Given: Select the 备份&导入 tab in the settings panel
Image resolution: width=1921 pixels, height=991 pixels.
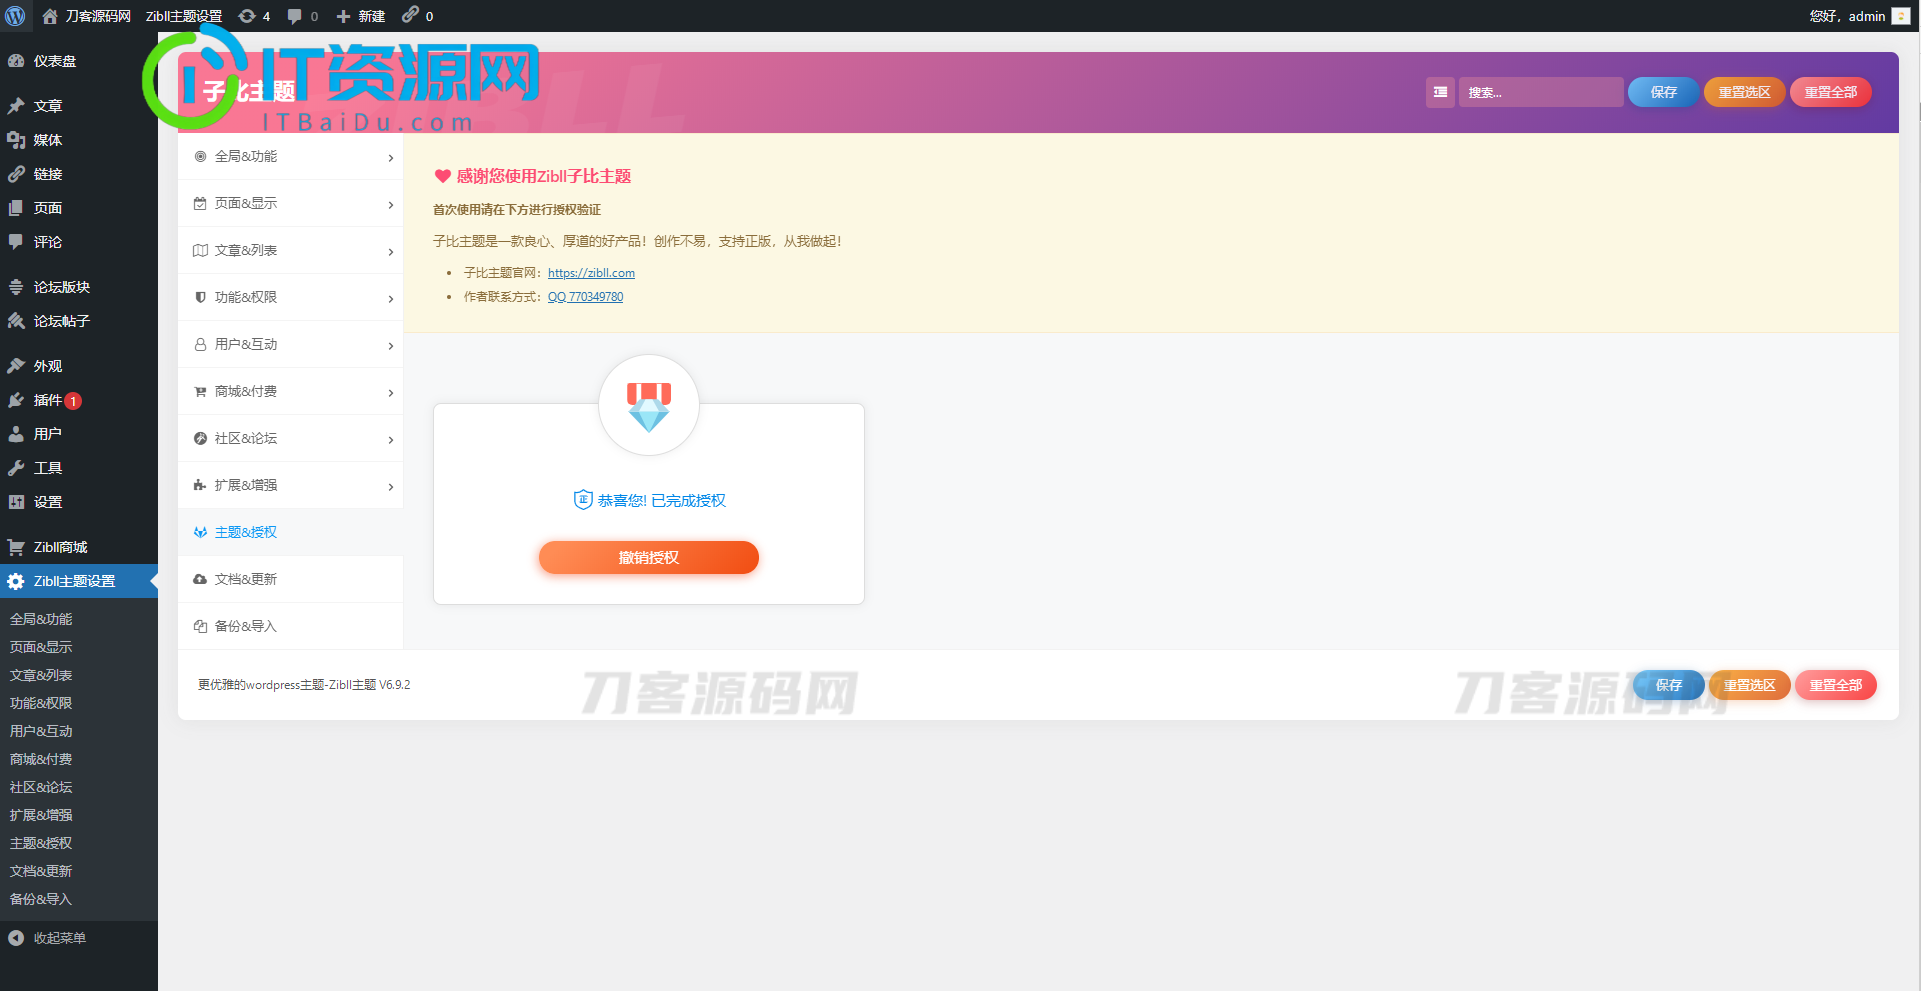Looking at the screenshot, I should (290, 626).
